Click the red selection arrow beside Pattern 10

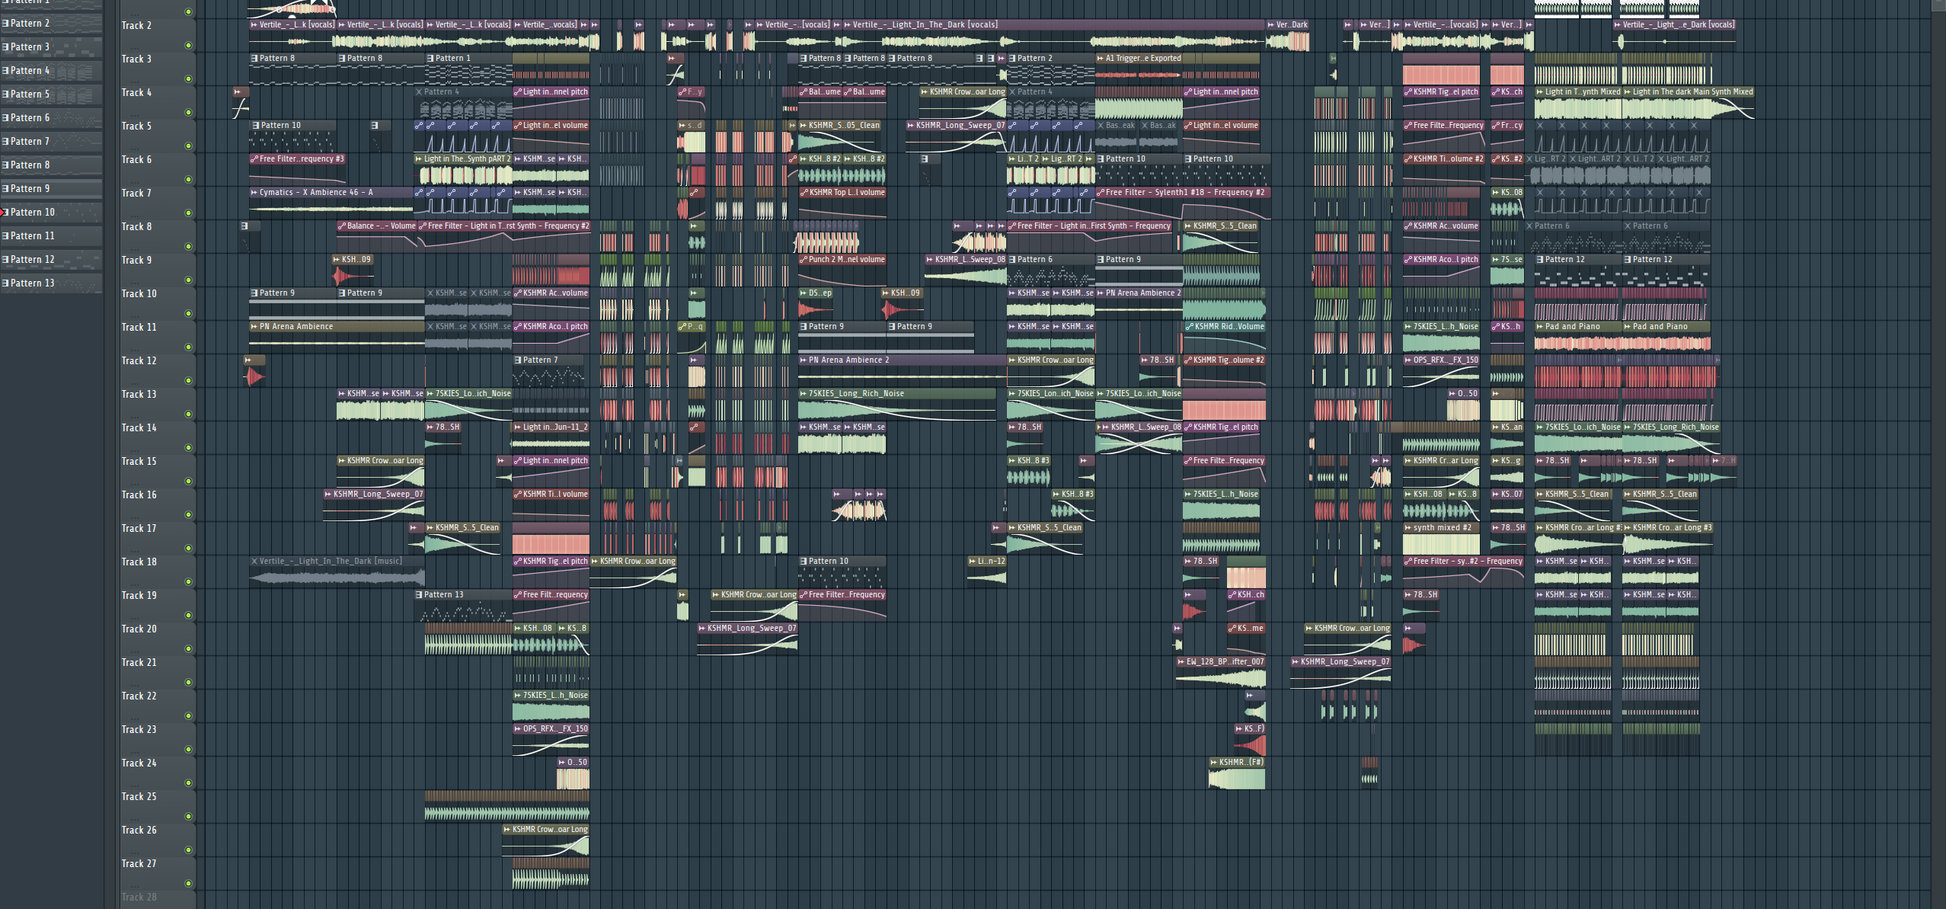click(x=4, y=212)
